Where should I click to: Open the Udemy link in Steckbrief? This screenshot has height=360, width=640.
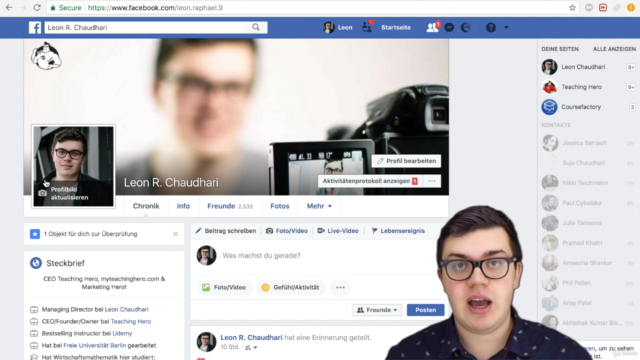click(x=122, y=333)
